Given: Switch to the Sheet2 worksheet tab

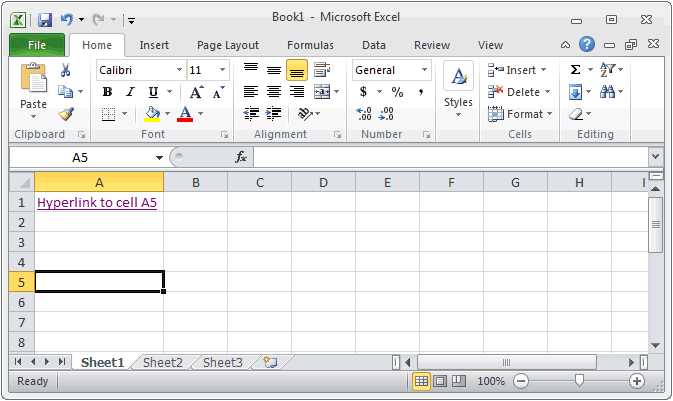Looking at the screenshot, I should (x=163, y=362).
